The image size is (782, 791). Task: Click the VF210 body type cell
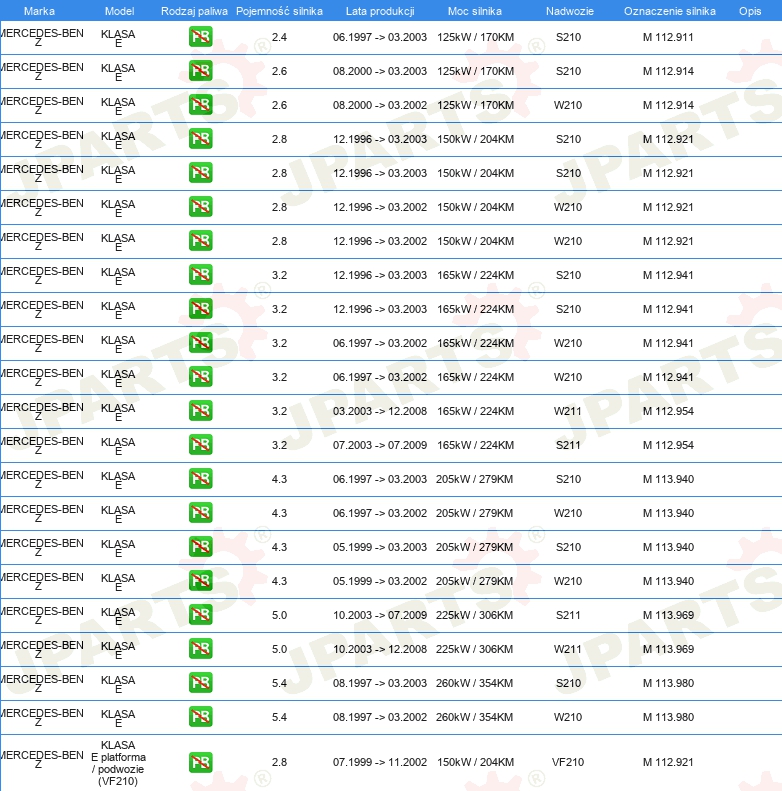pos(568,763)
